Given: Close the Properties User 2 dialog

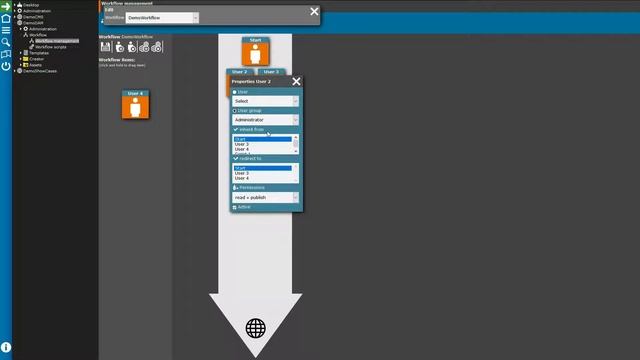Looking at the screenshot, I should click(296, 82).
